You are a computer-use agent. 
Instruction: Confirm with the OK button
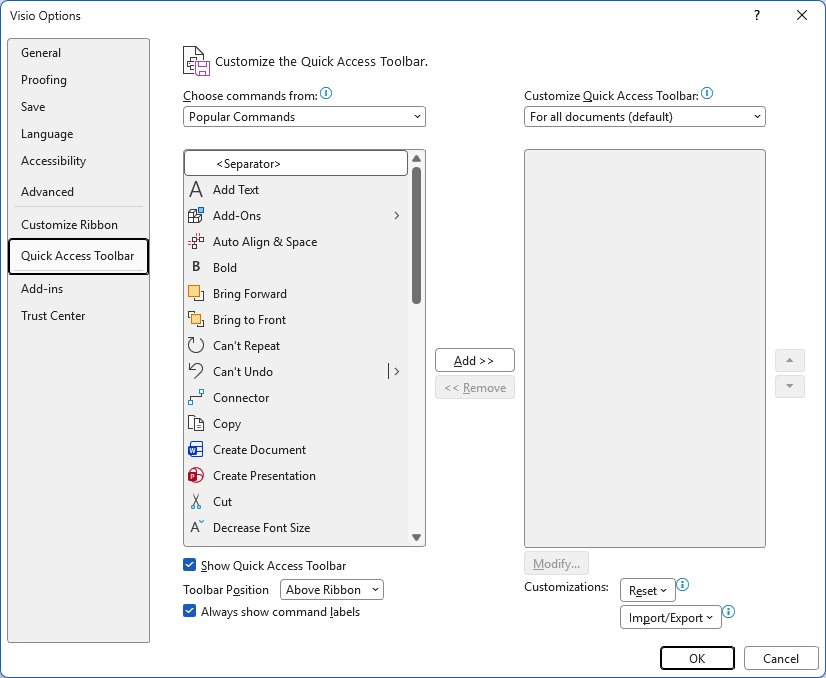click(697, 659)
